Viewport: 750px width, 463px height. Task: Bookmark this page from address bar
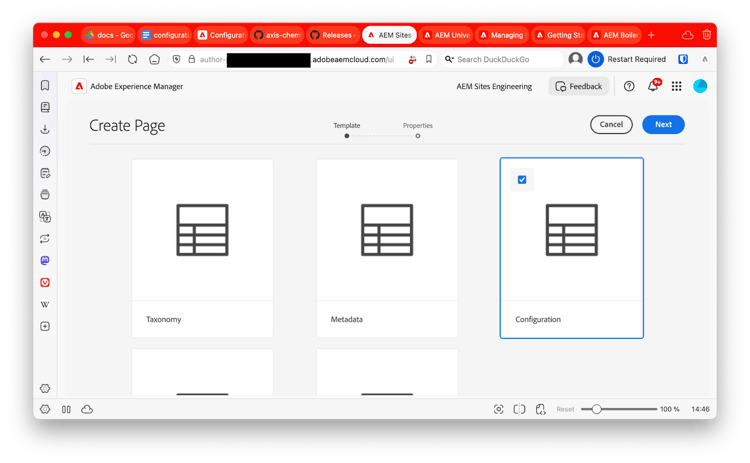click(x=429, y=59)
